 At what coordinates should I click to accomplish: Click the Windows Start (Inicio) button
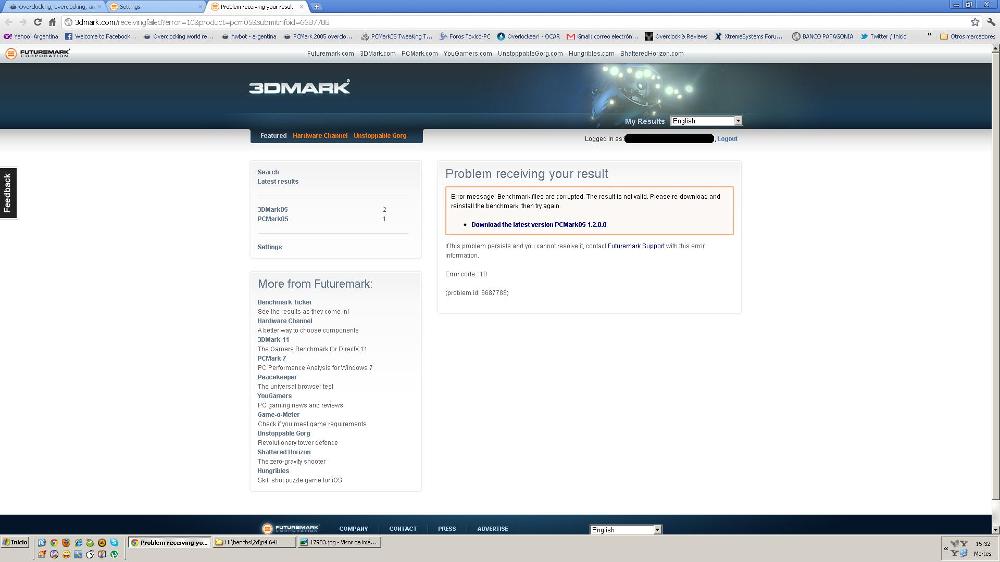coord(15,542)
